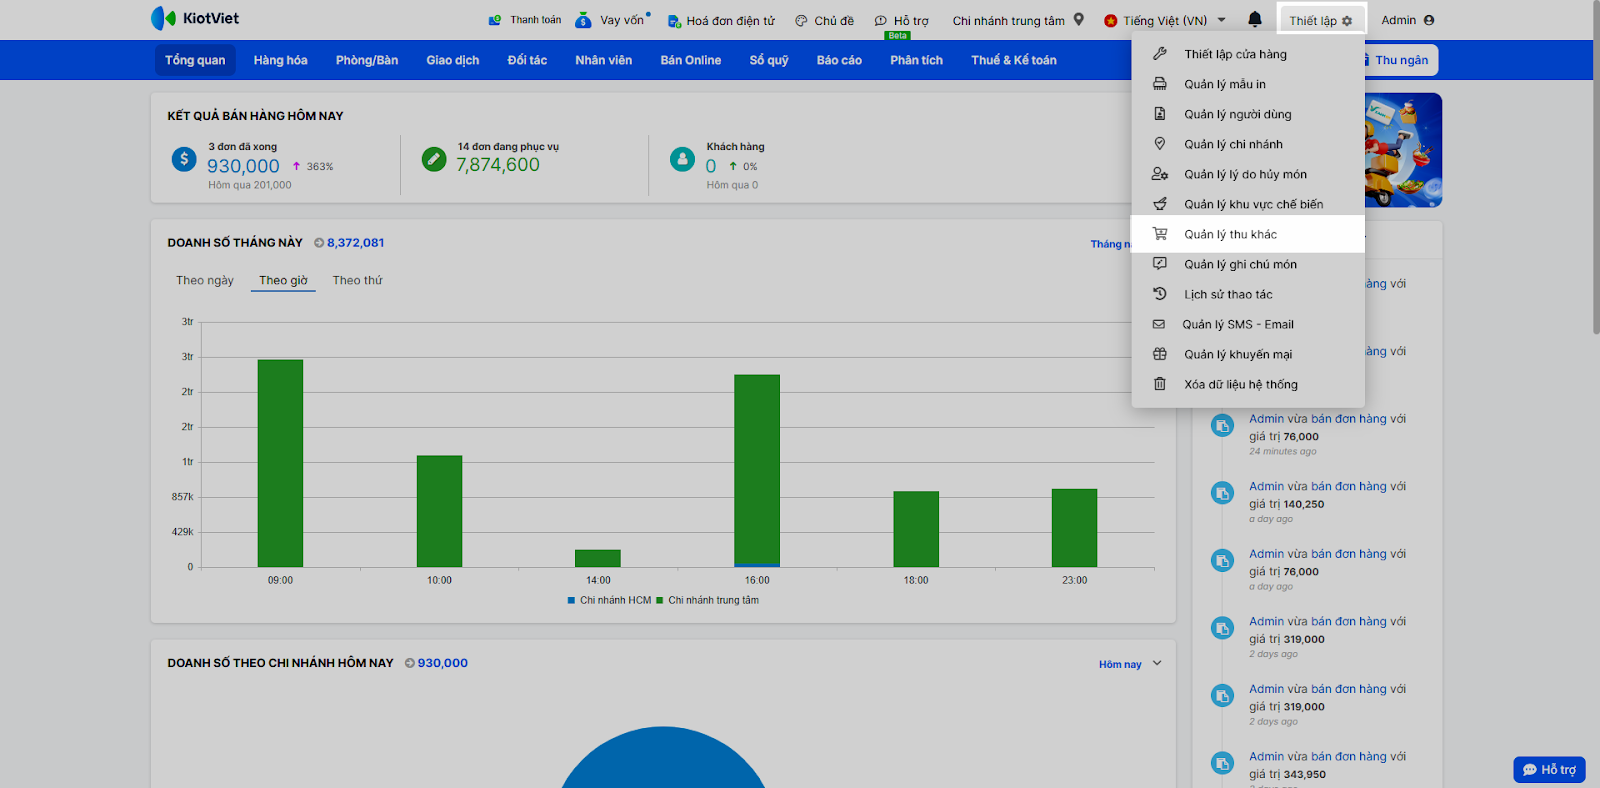Toggle Chi nhánh trung tâm legend series

coord(707,601)
